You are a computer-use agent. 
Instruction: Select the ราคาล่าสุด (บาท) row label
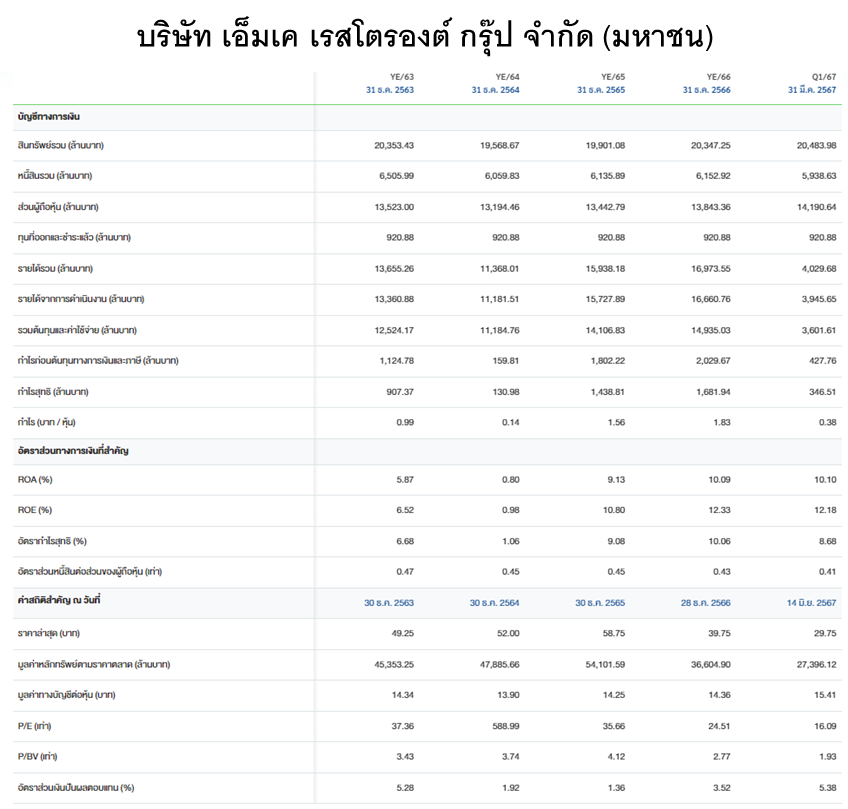pos(49,633)
